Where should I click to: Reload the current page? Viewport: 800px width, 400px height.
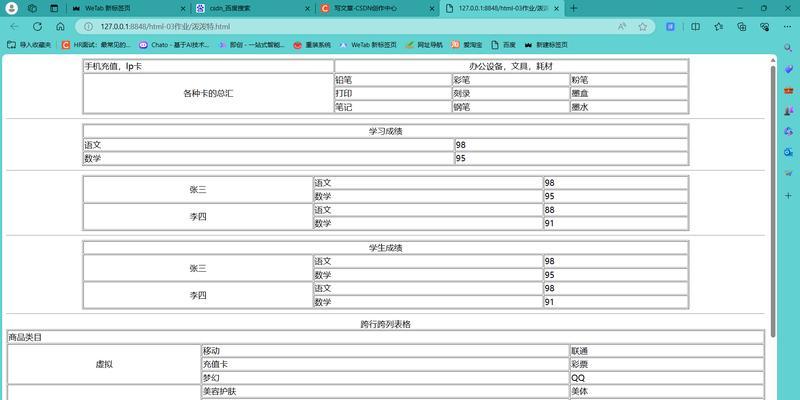click(37, 27)
